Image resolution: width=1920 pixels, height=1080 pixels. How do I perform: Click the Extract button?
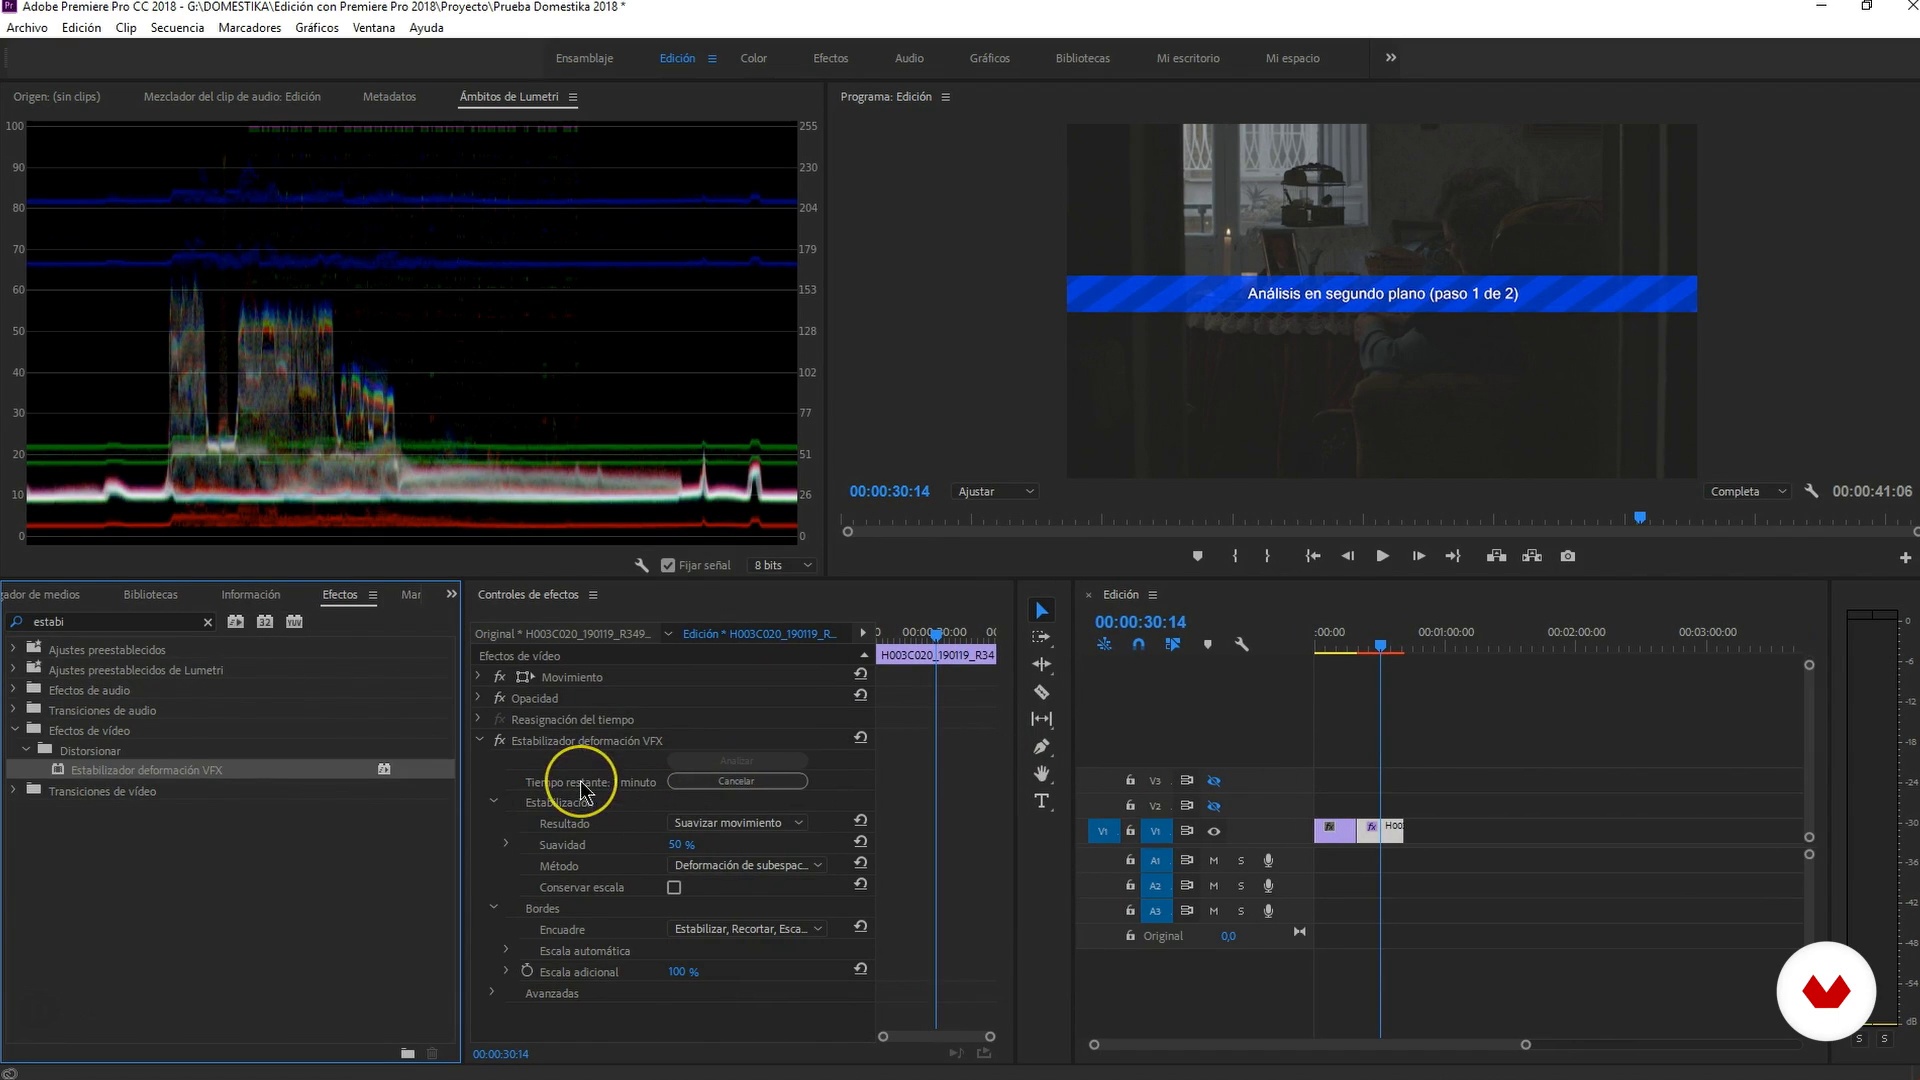(1531, 556)
